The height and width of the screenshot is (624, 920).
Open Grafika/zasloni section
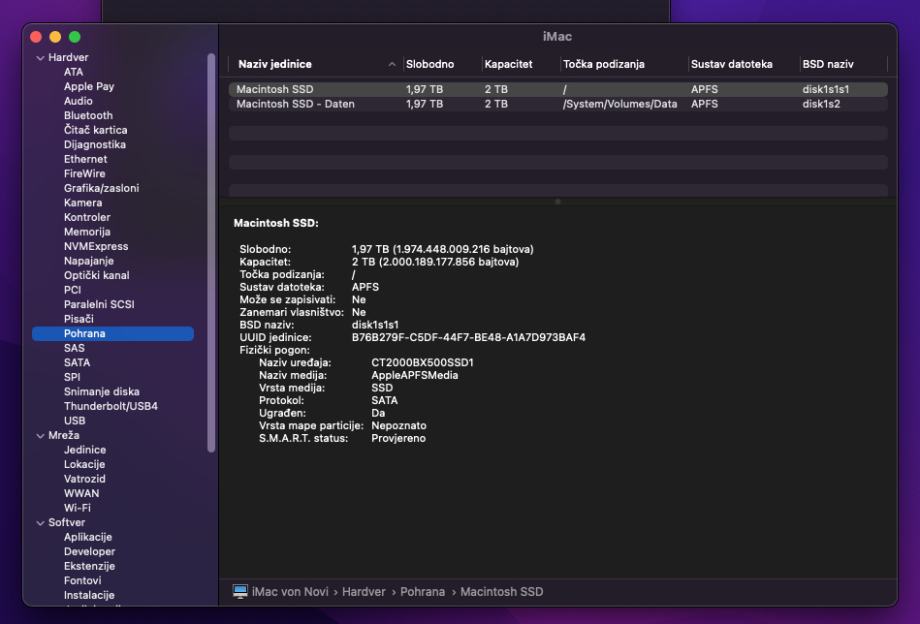point(101,188)
